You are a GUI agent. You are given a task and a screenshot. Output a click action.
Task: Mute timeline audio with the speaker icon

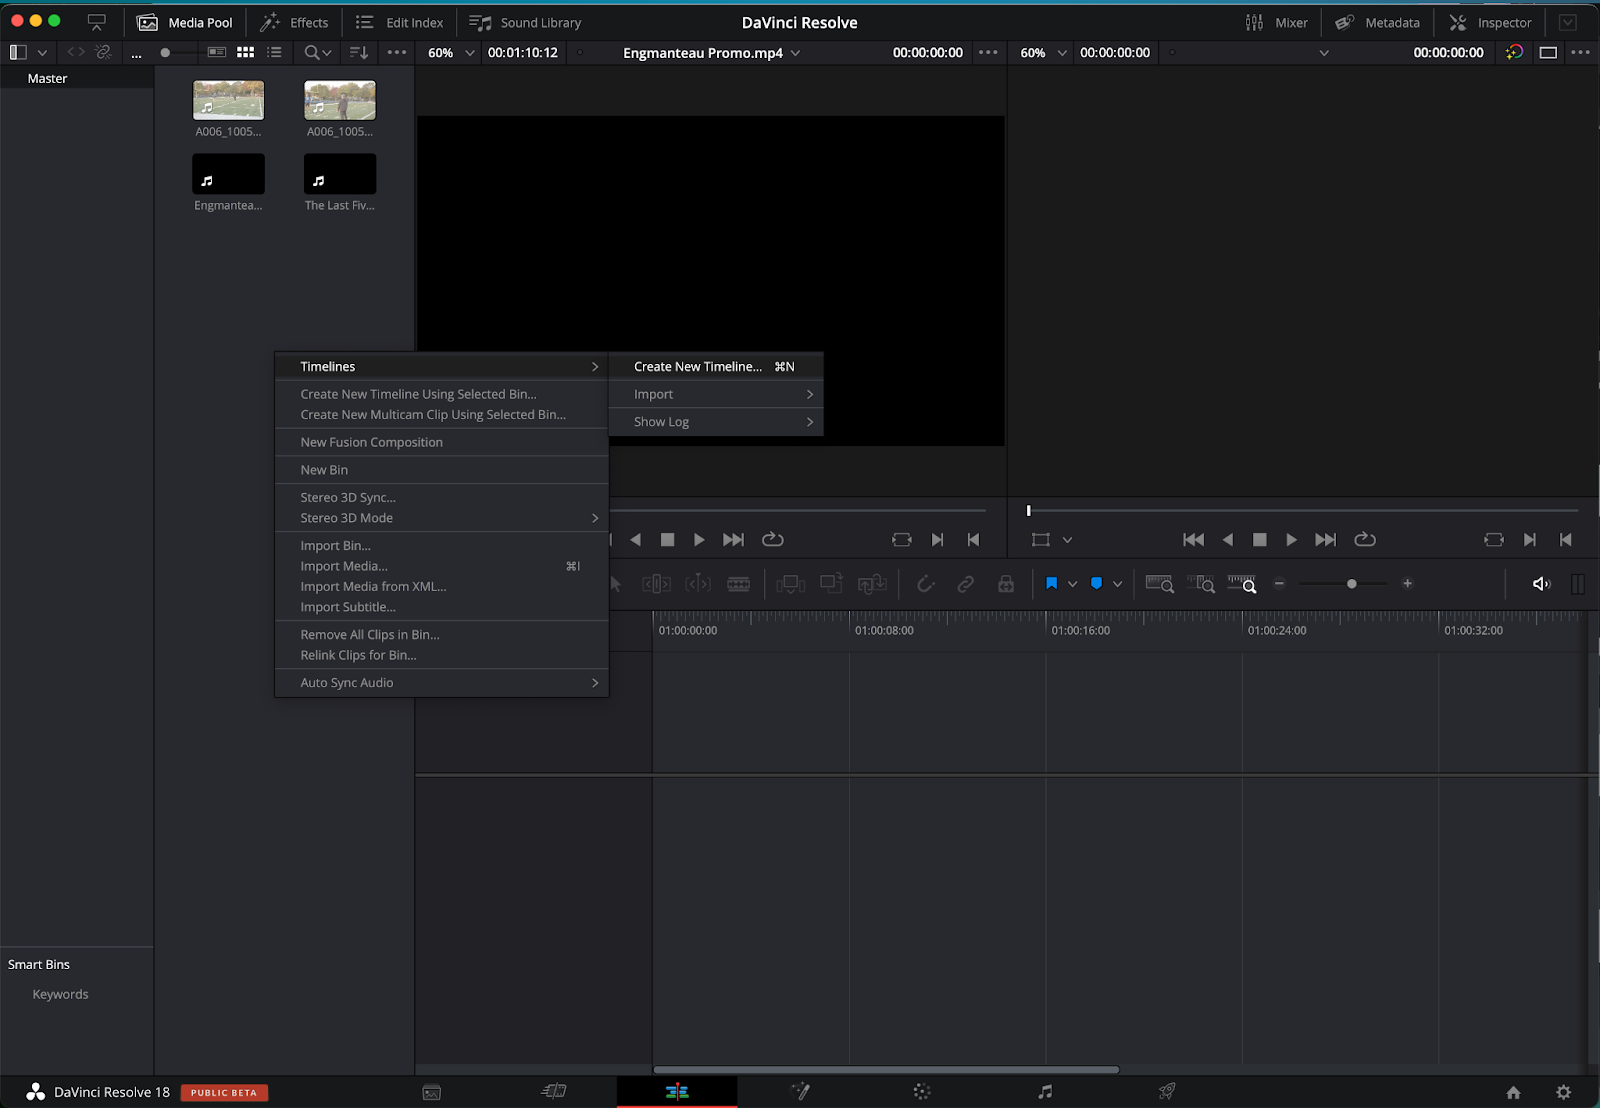(x=1540, y=583)
